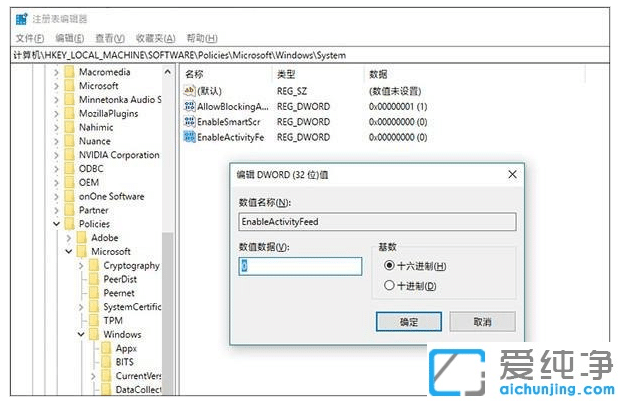
Task: Open the 文件(F) menu
Action: (30, 38)
